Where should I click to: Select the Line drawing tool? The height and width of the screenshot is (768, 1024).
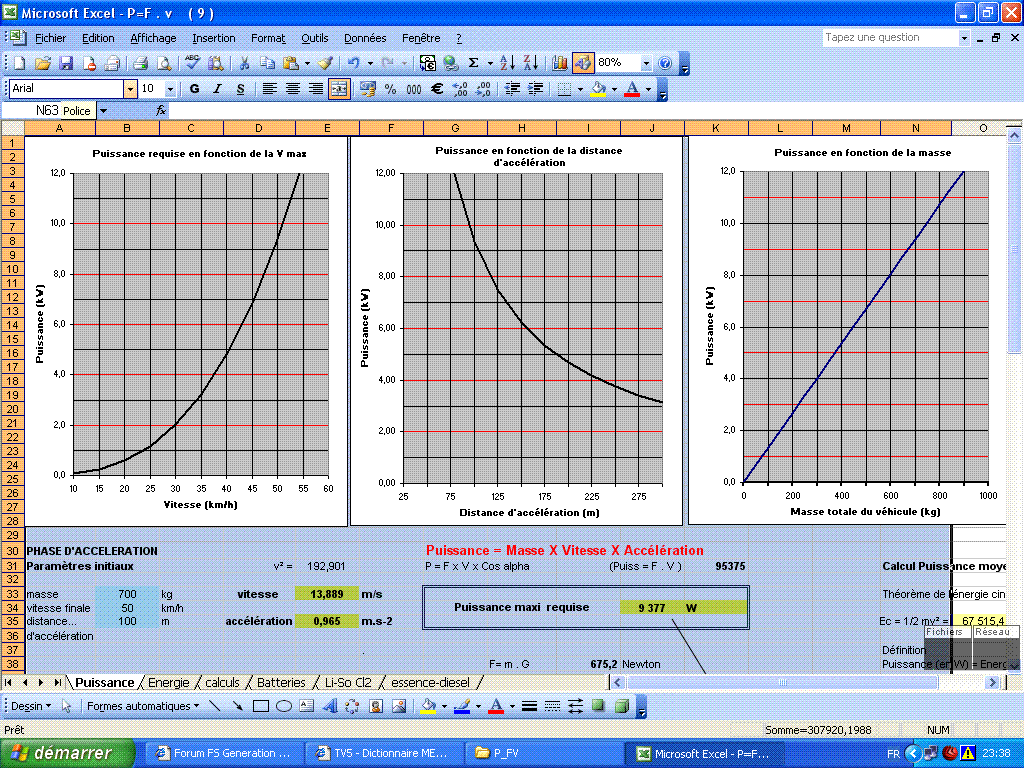214,706
